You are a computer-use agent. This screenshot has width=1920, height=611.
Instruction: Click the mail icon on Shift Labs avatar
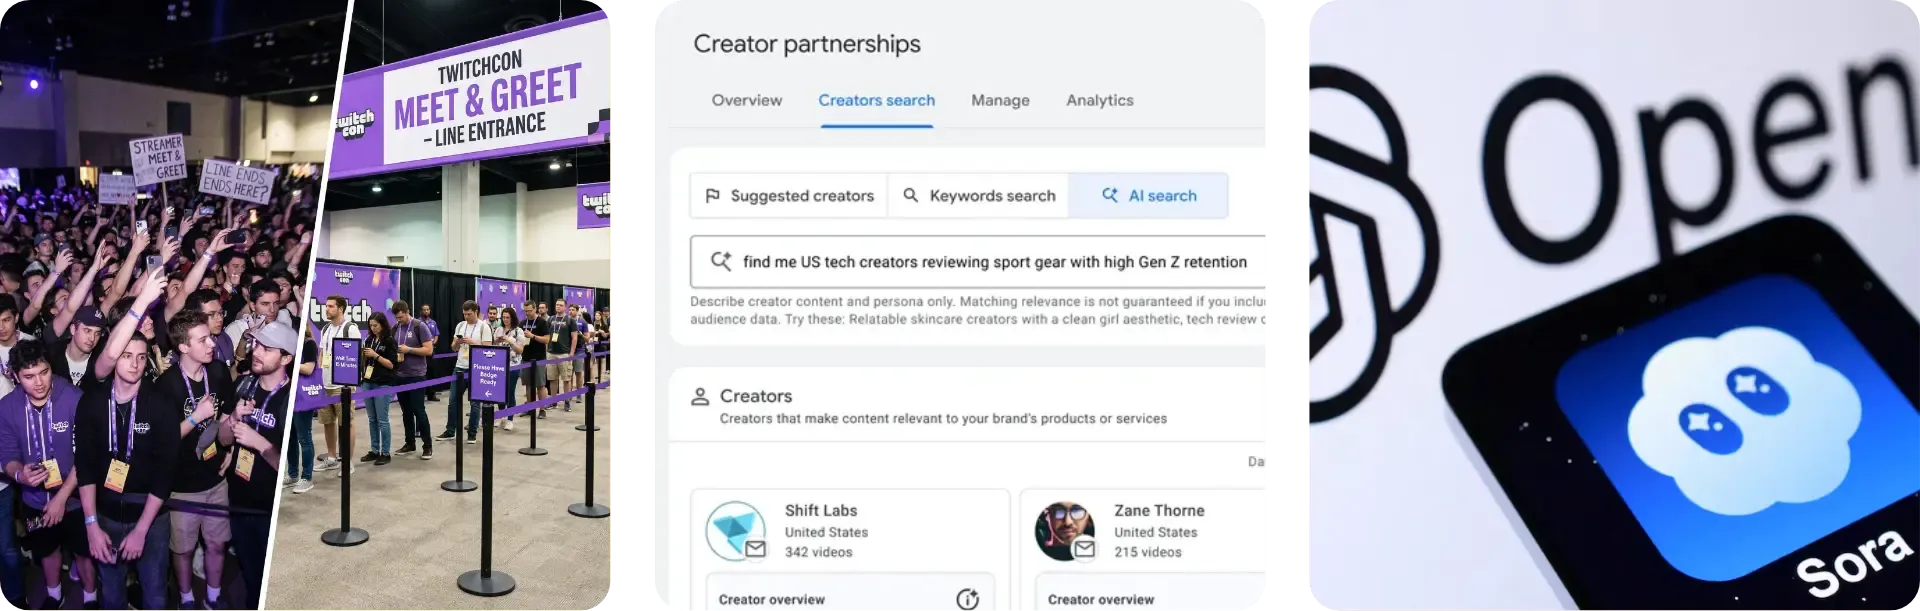756,549
